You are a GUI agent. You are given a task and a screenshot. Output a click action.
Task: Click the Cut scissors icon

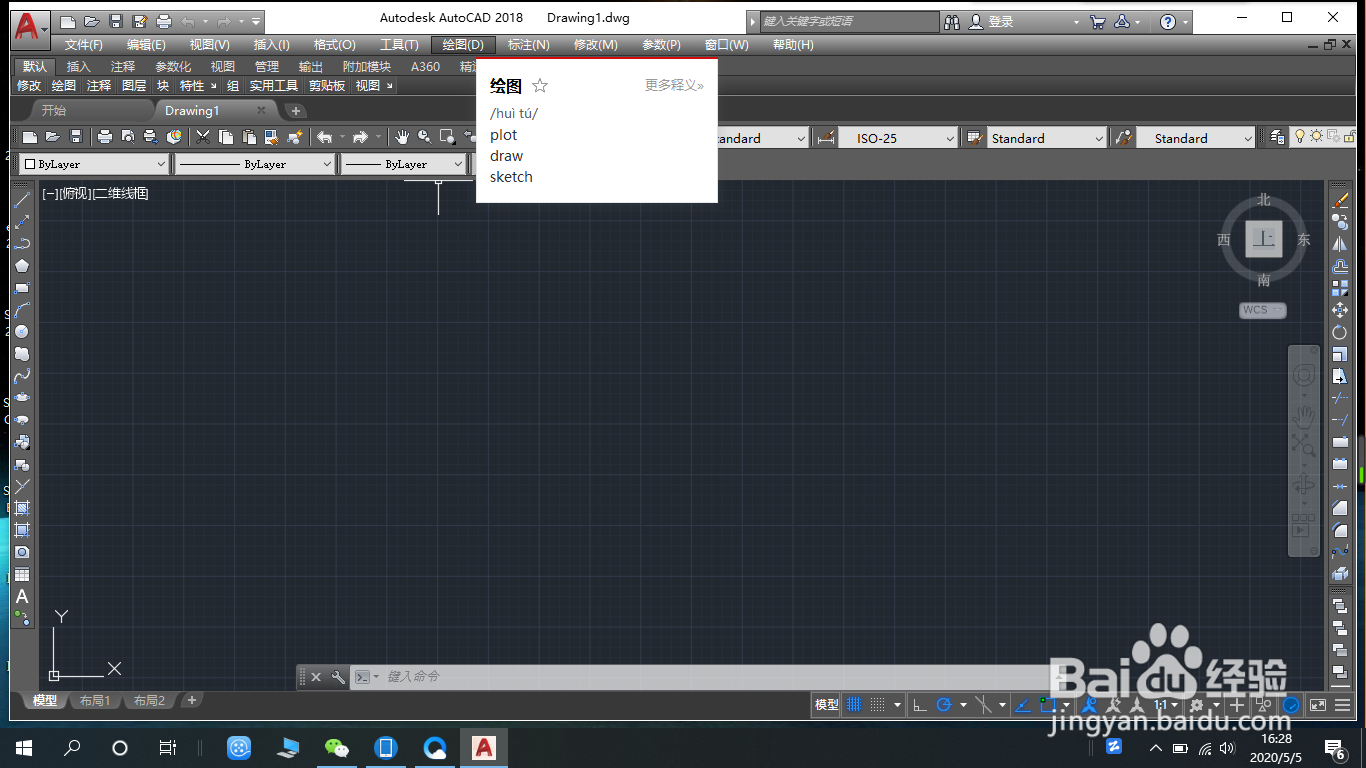click(x=203, y=137)
